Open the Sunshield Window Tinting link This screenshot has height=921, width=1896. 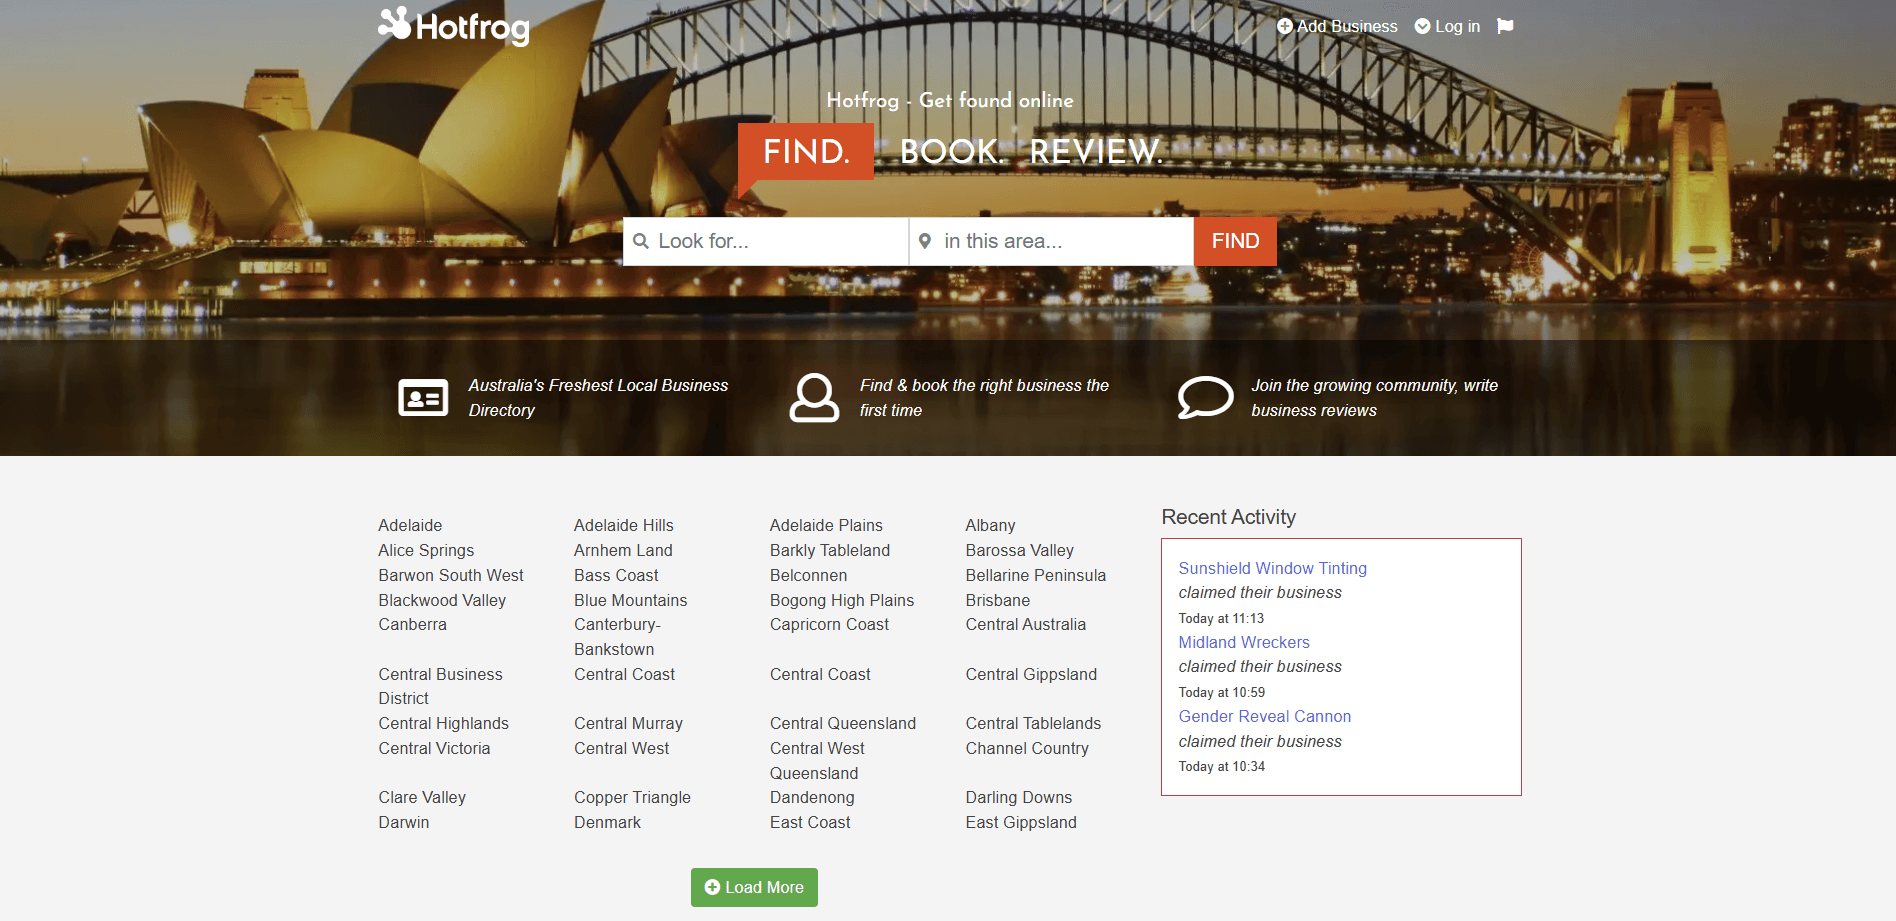point(1272,568)
